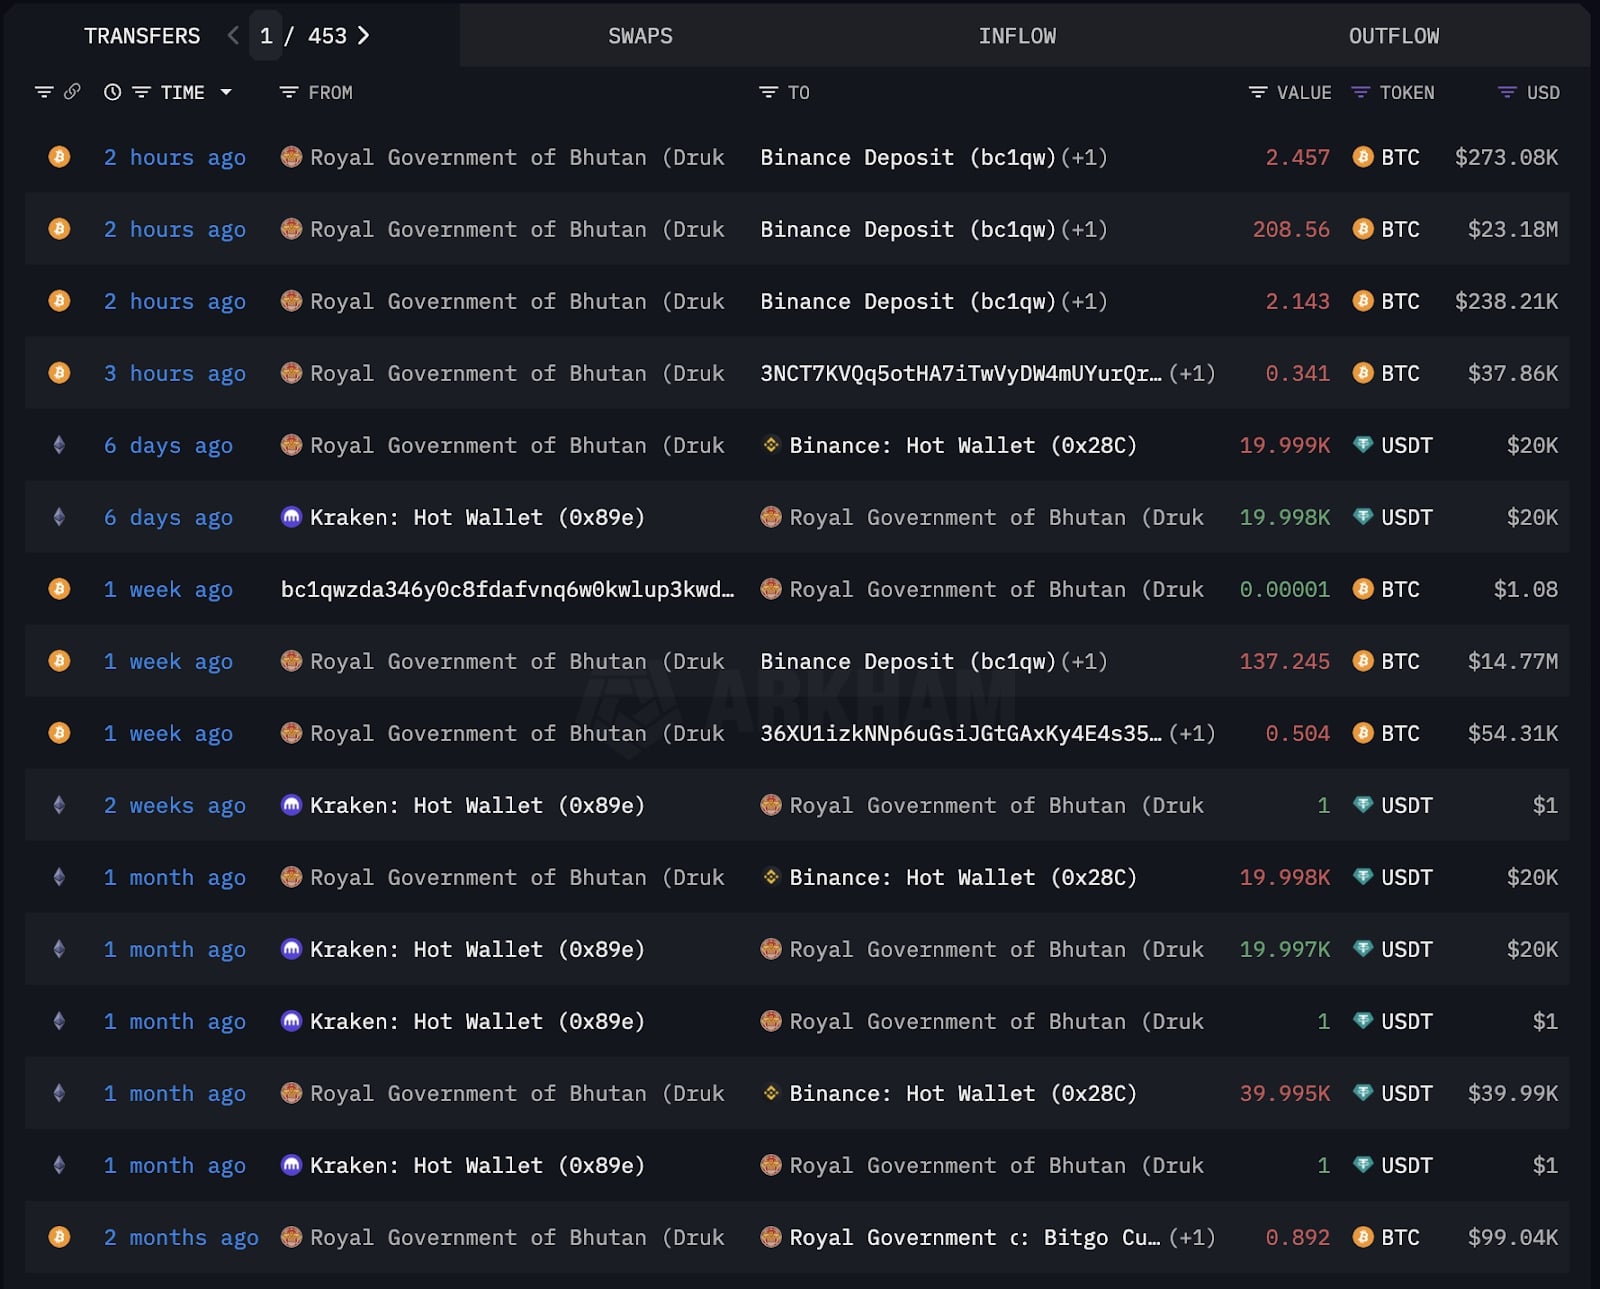Open the Bitgo Custody recipient entity link

click(x=1100, y=1238)
